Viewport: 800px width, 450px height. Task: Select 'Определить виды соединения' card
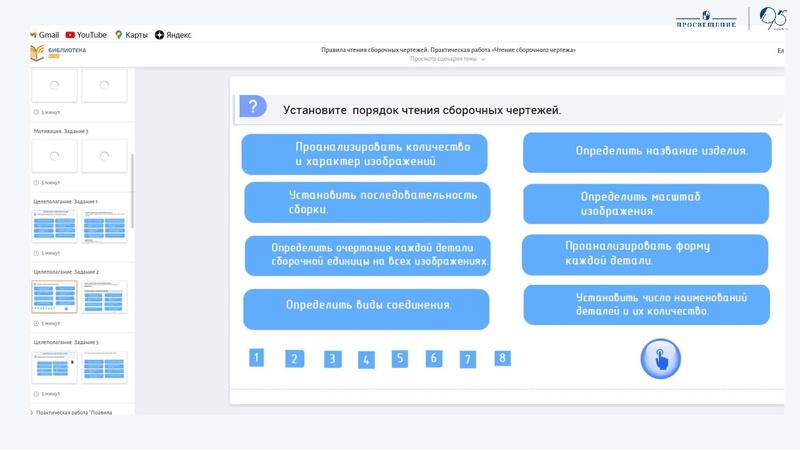(x=366, y=309)
